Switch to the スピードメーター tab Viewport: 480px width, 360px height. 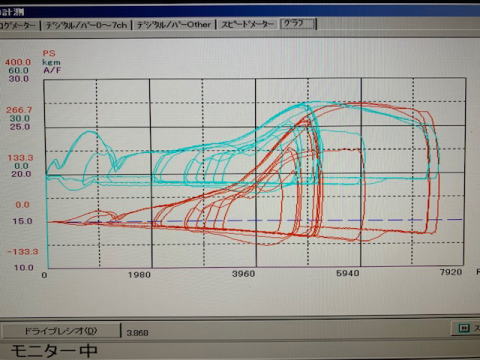248,24
